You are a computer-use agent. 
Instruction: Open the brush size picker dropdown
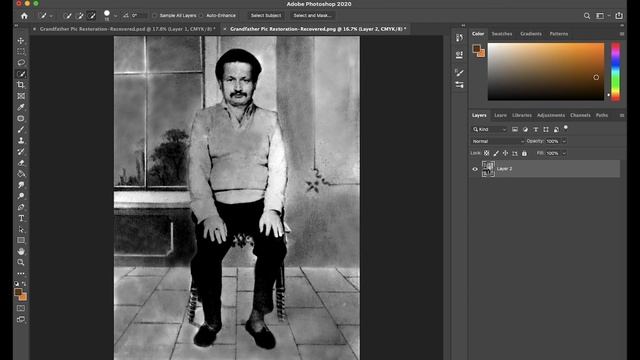[x=116, y=16]
